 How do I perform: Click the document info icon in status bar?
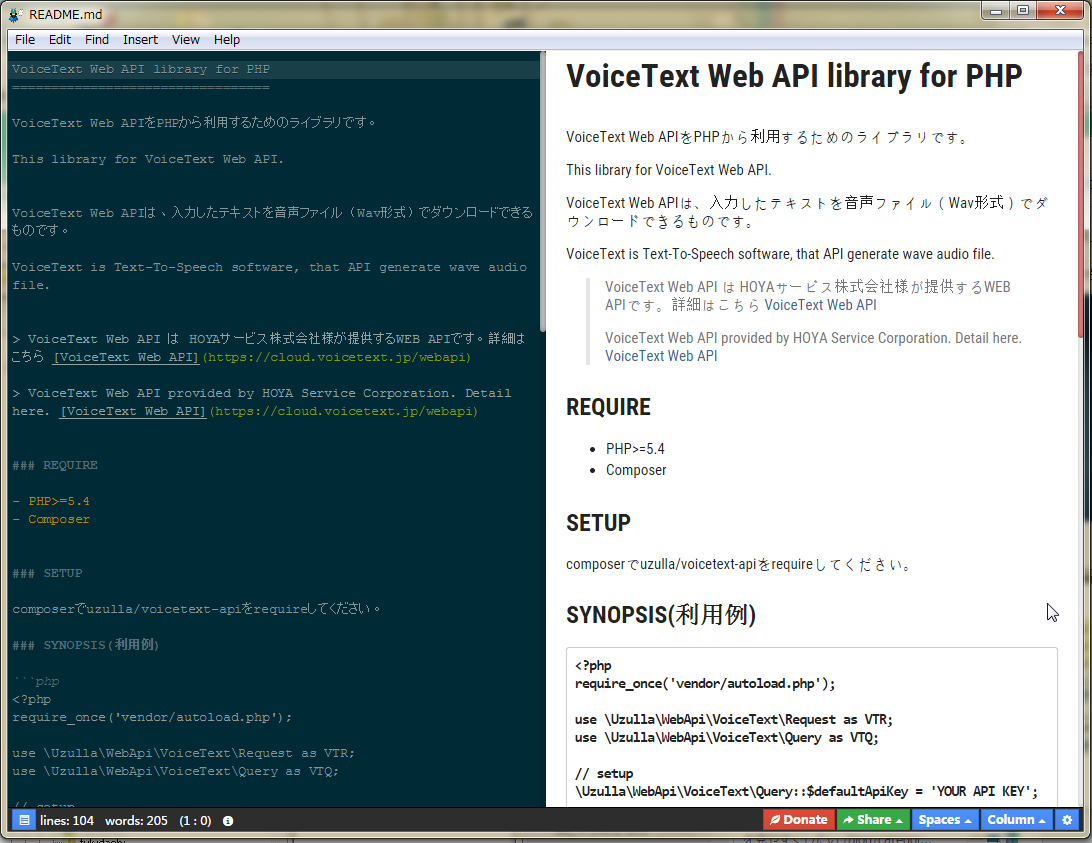(x=228, y=820)
